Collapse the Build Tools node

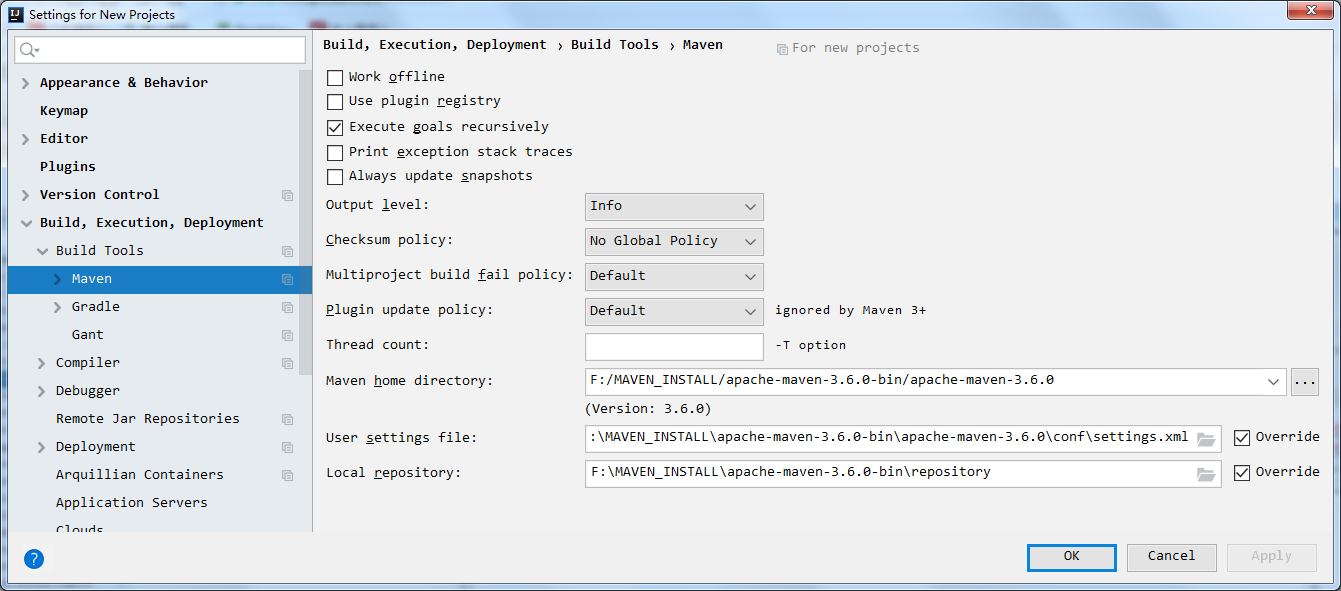(x=42, y=251)
